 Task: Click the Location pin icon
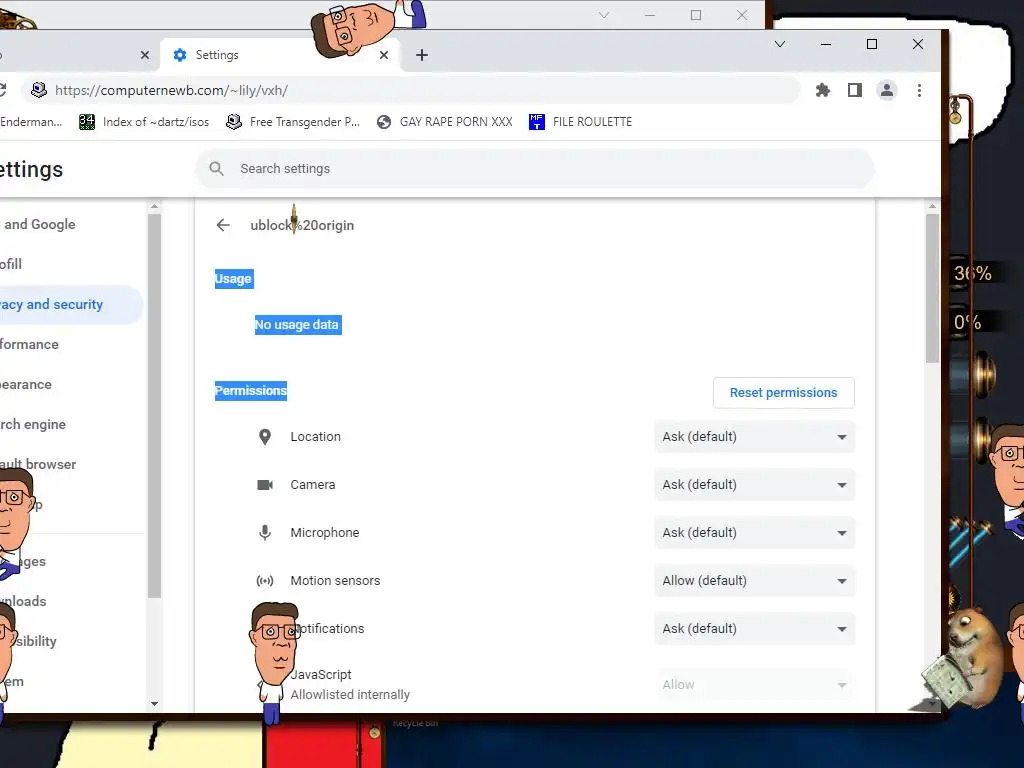265,437
